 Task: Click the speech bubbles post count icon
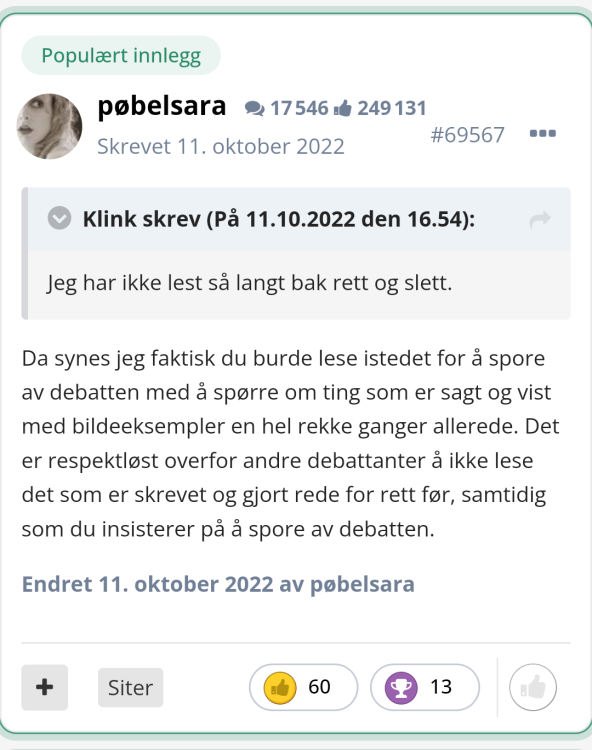click(x=254, y=109)
